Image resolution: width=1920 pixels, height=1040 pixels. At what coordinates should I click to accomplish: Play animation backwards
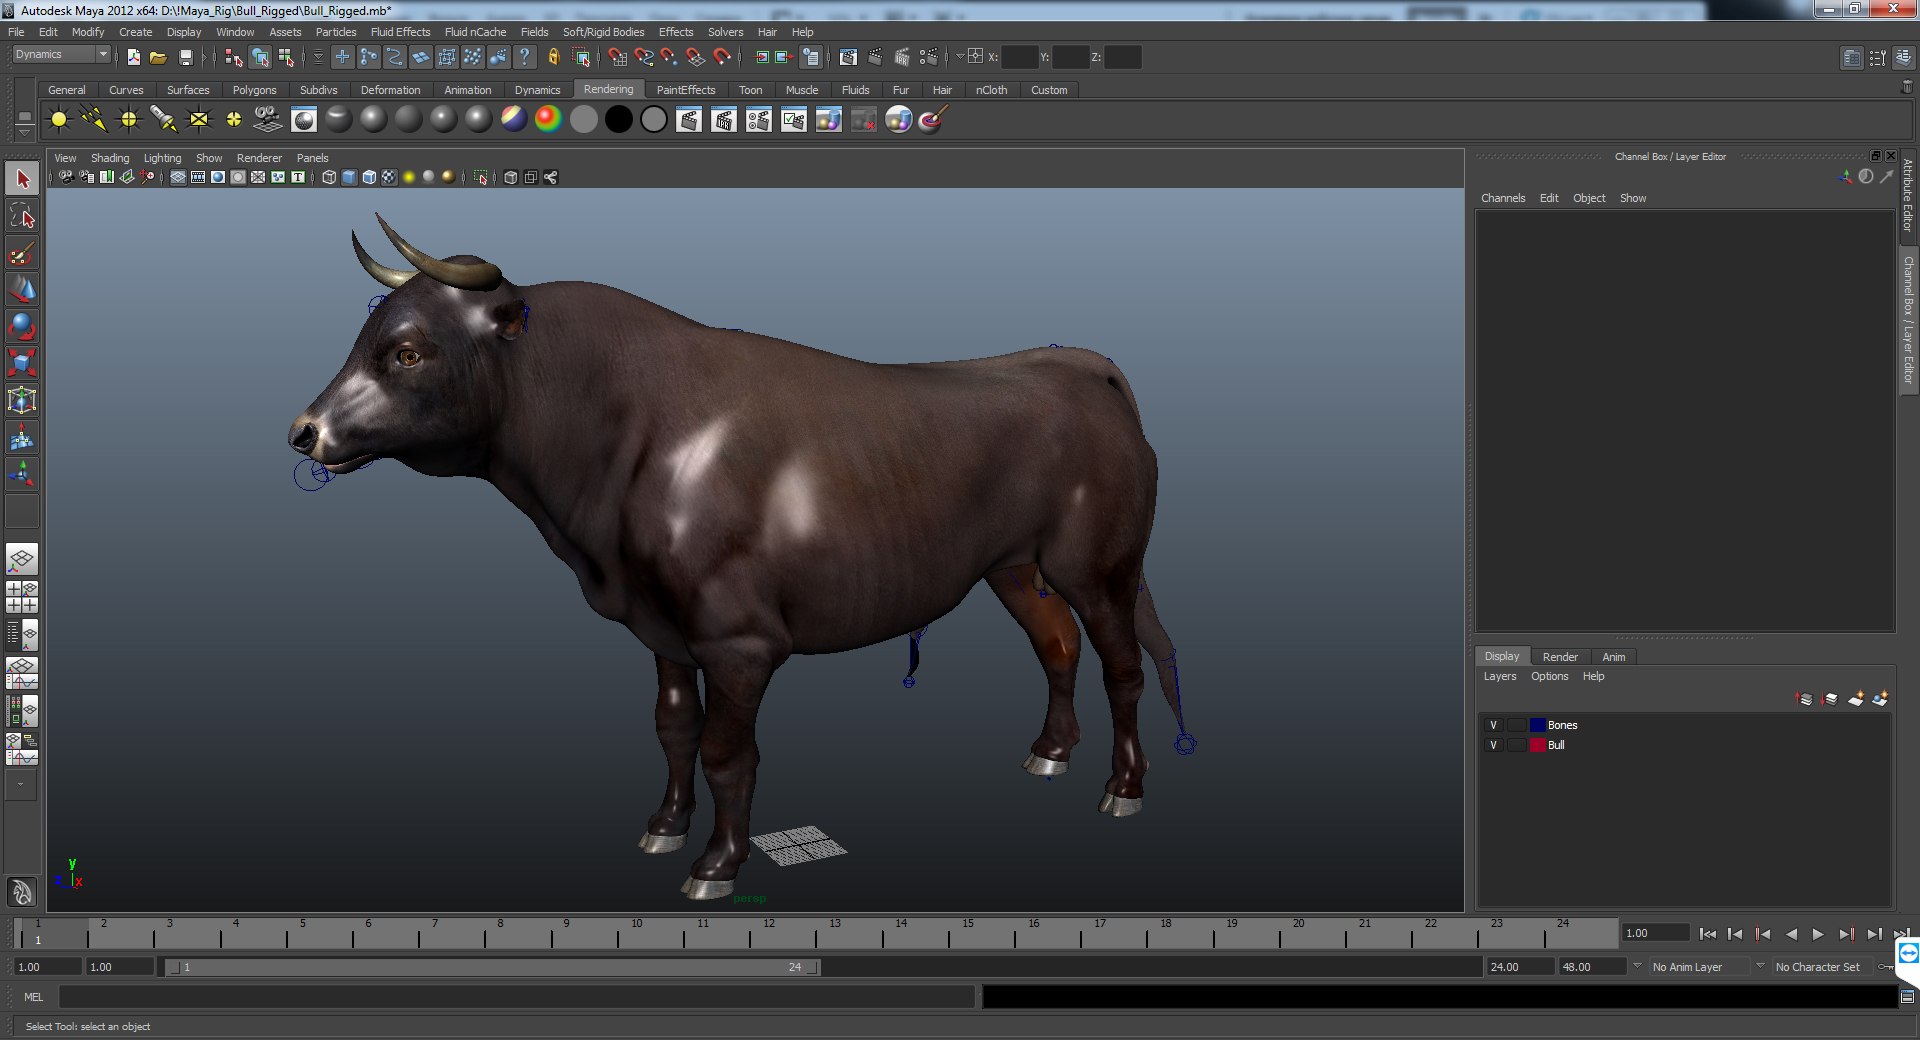(1791, 934)
